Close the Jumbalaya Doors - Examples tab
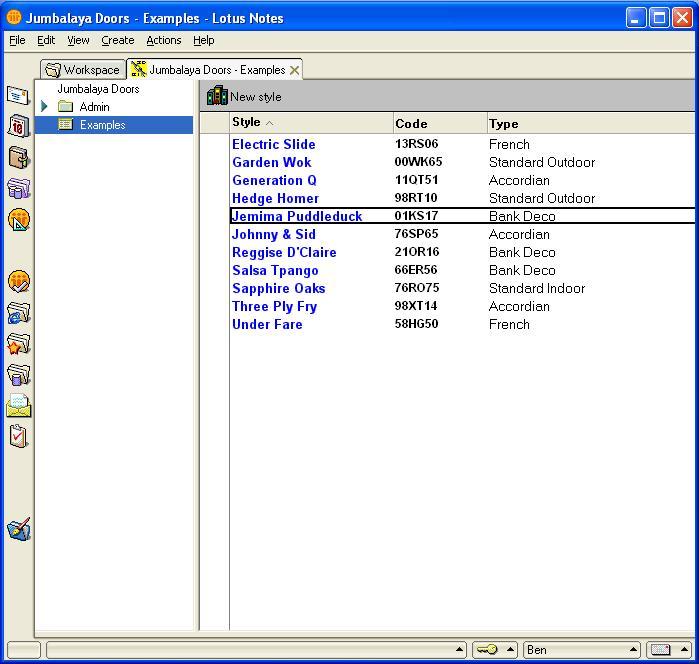699x664 pixels. coord(294,70)
